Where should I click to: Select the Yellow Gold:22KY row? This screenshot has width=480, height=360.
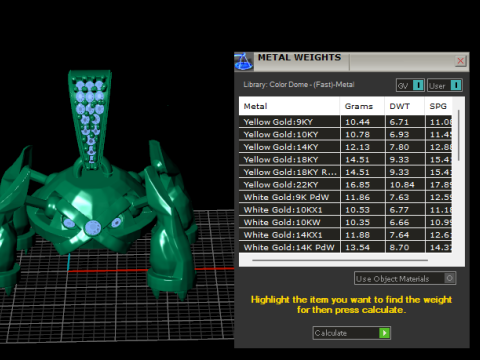click(x=345, y=185)
